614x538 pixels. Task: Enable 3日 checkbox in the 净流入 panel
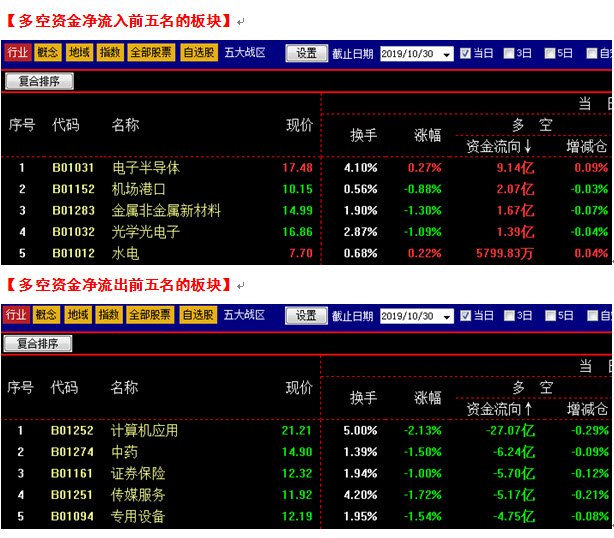pyautogui.click(x=510, y=53)
